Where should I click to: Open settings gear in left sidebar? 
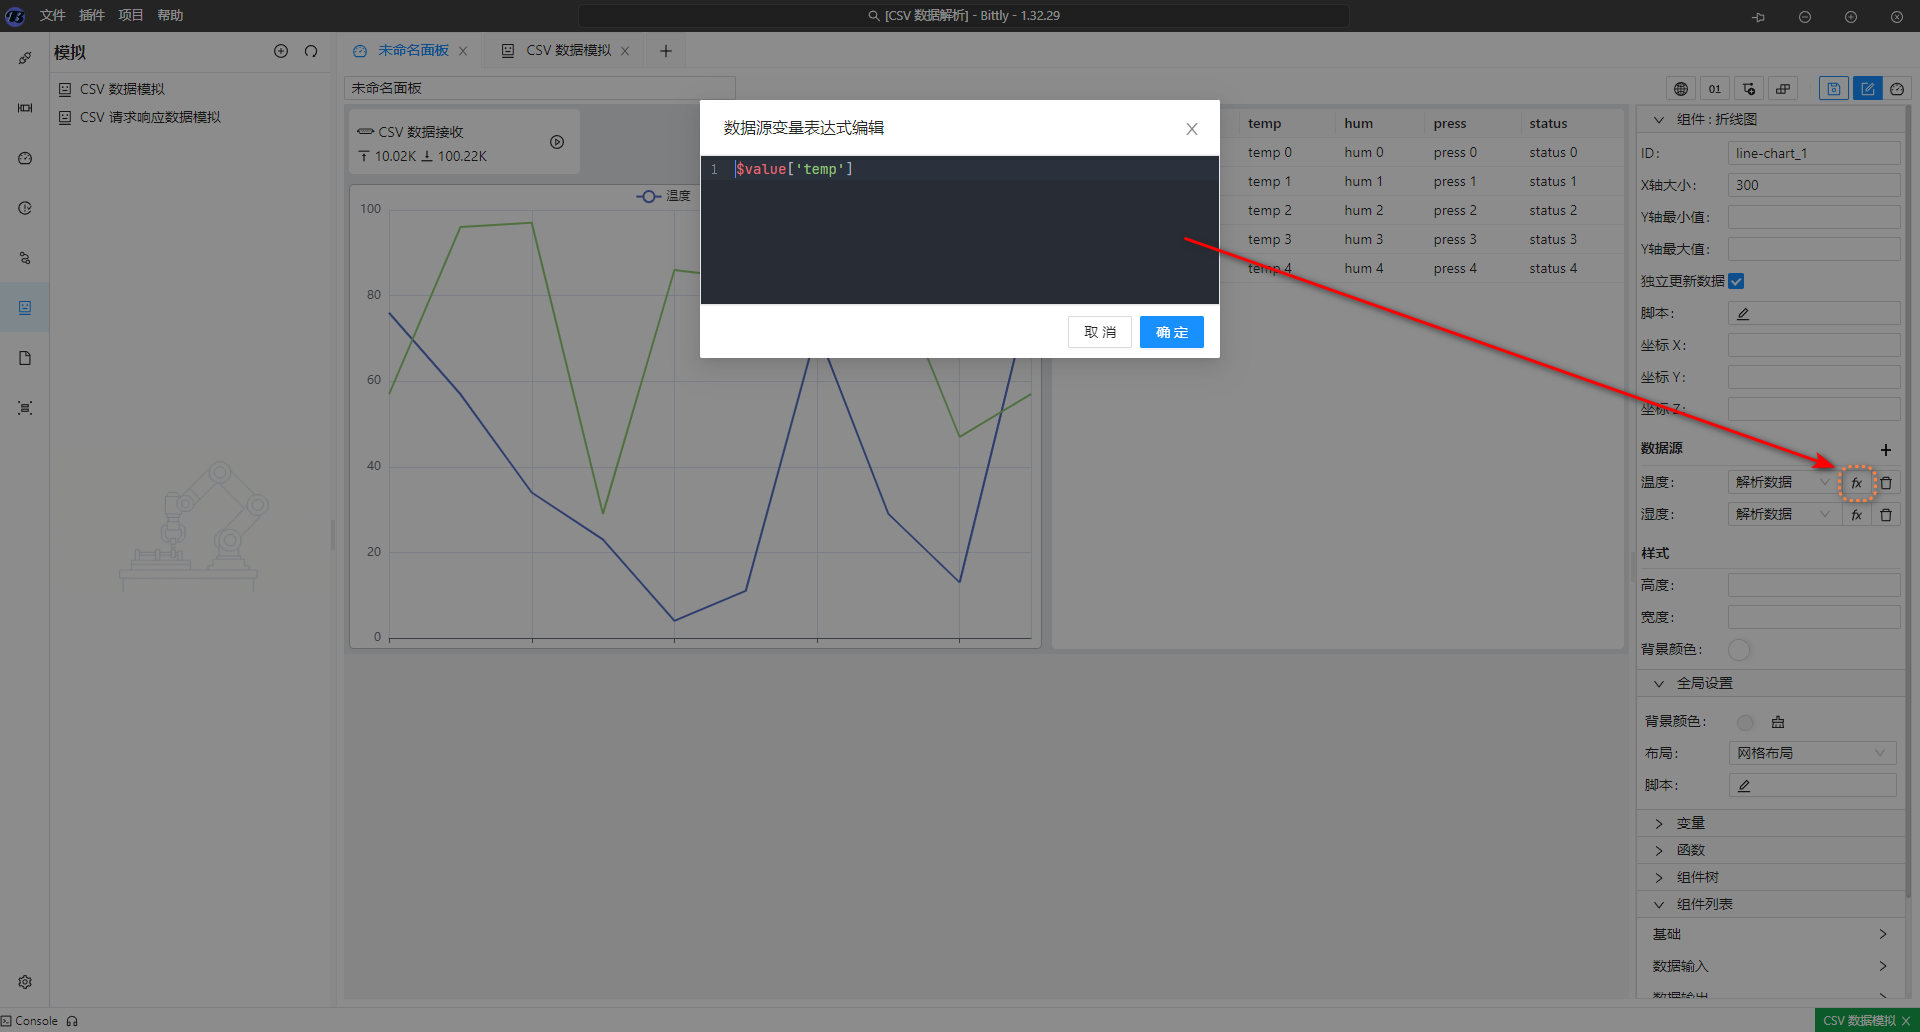(25, 982)
